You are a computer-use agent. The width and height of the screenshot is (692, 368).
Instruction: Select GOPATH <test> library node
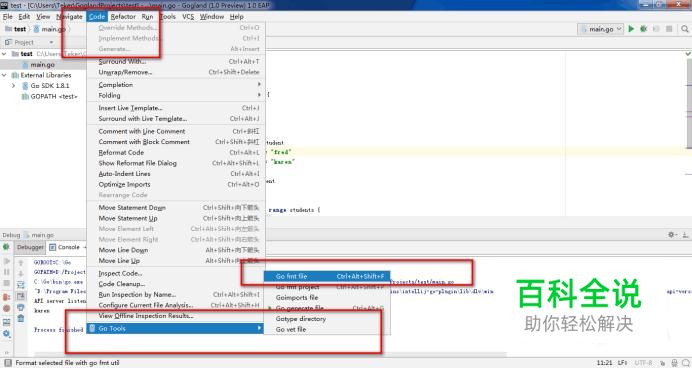[53, 97]
